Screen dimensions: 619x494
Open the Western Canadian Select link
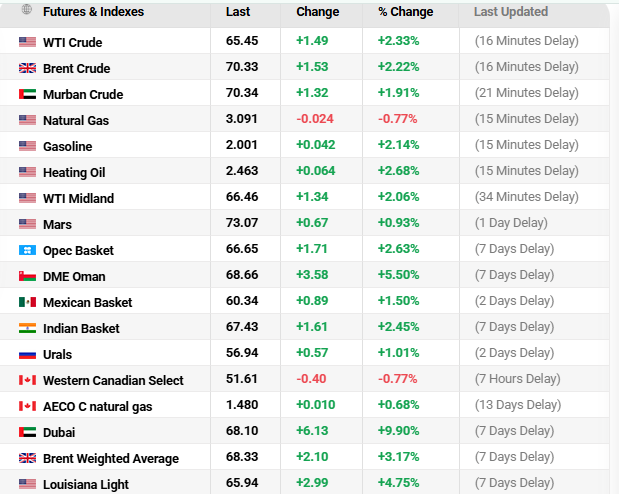[x=113, y=380]
